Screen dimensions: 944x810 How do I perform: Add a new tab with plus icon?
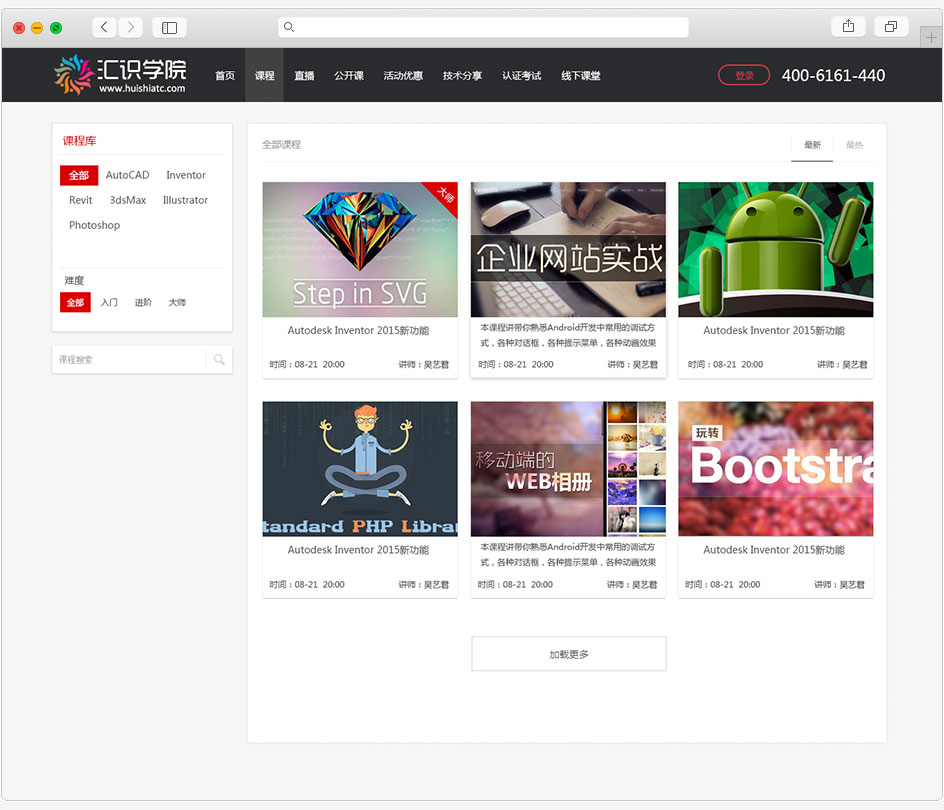(932, 37)
